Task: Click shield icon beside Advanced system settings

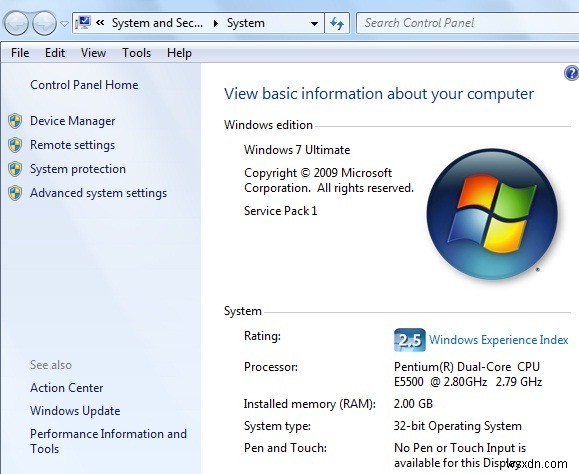Action: pyautogui.click(x=15, y=193)
